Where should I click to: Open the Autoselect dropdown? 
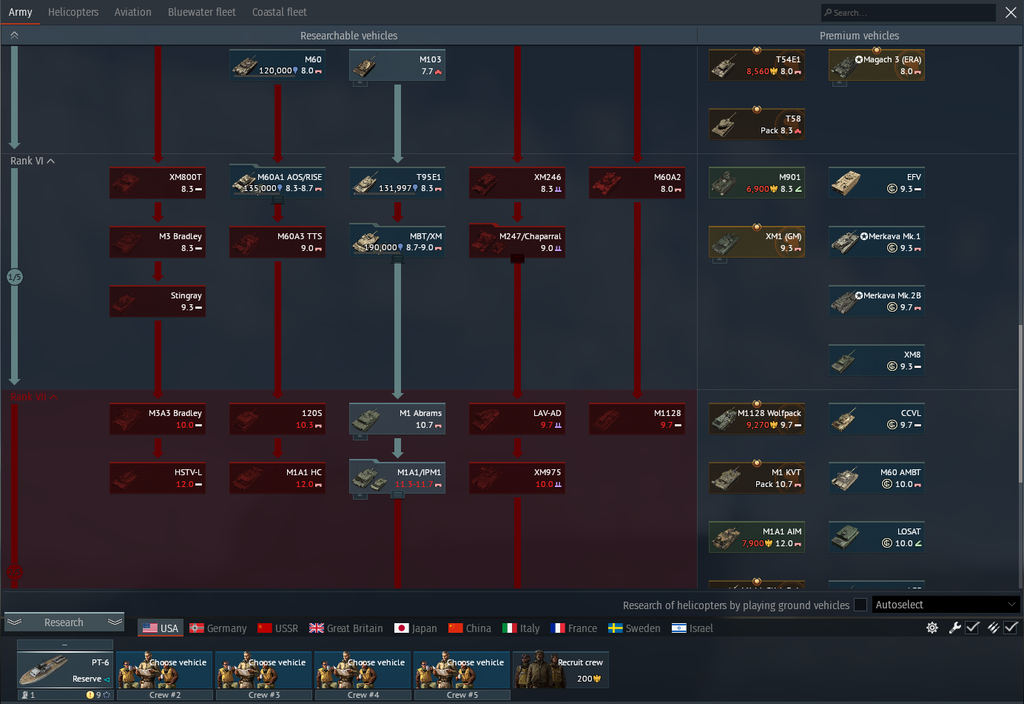pyautogui.click(x=945, y=605)
